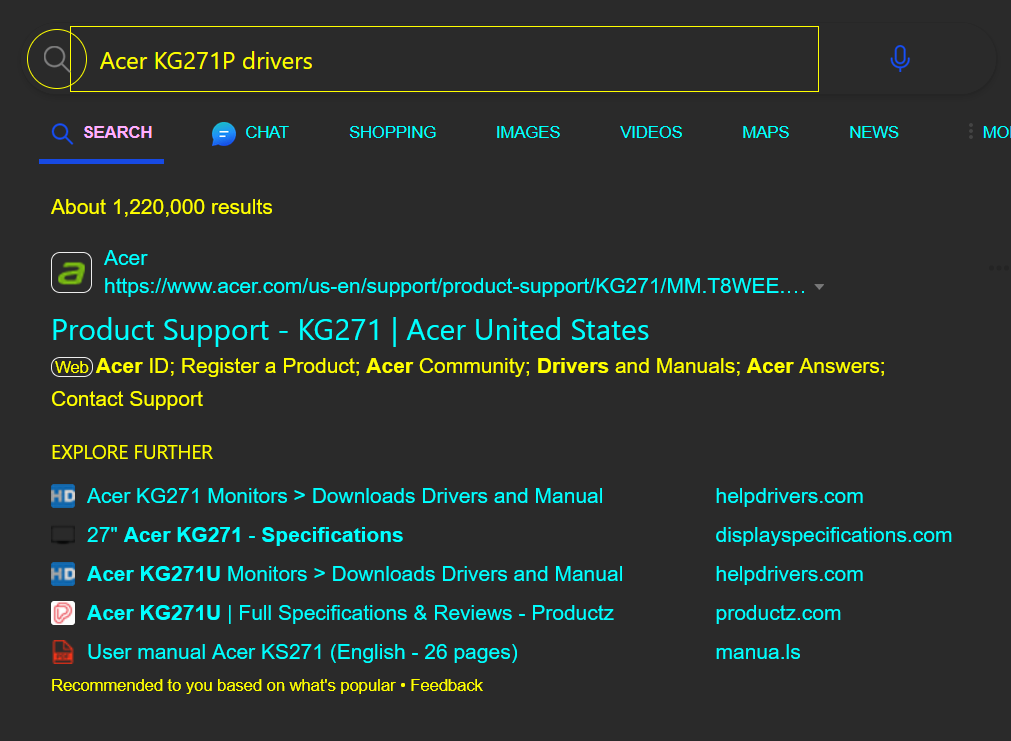The image size is (1011, 741).
Task: Select the MAPS tab
Action: [x=765, y=132]
